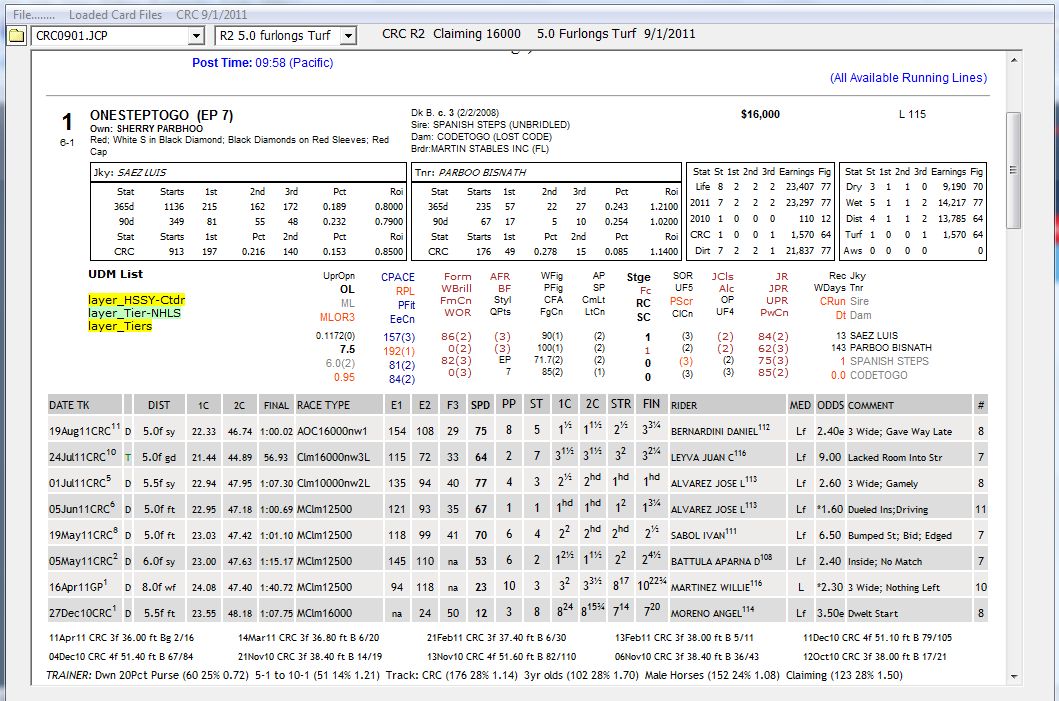Viewport: 1059px width, 701px height.
Task: Select the 19Aug11CRC race date row
Action: 84,430
